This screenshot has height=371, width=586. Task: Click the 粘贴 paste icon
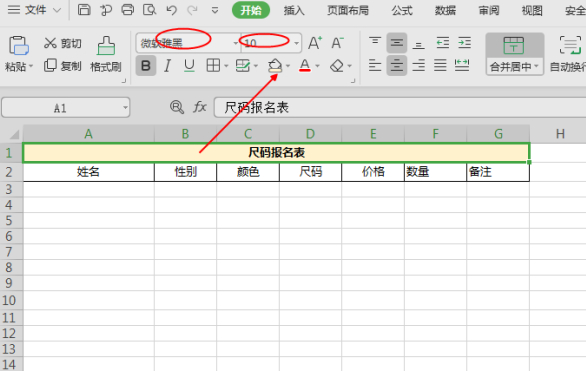coord(18,46)
